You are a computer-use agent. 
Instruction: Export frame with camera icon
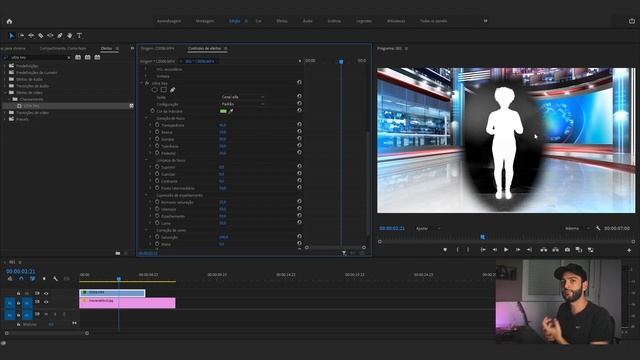[567, 250]
